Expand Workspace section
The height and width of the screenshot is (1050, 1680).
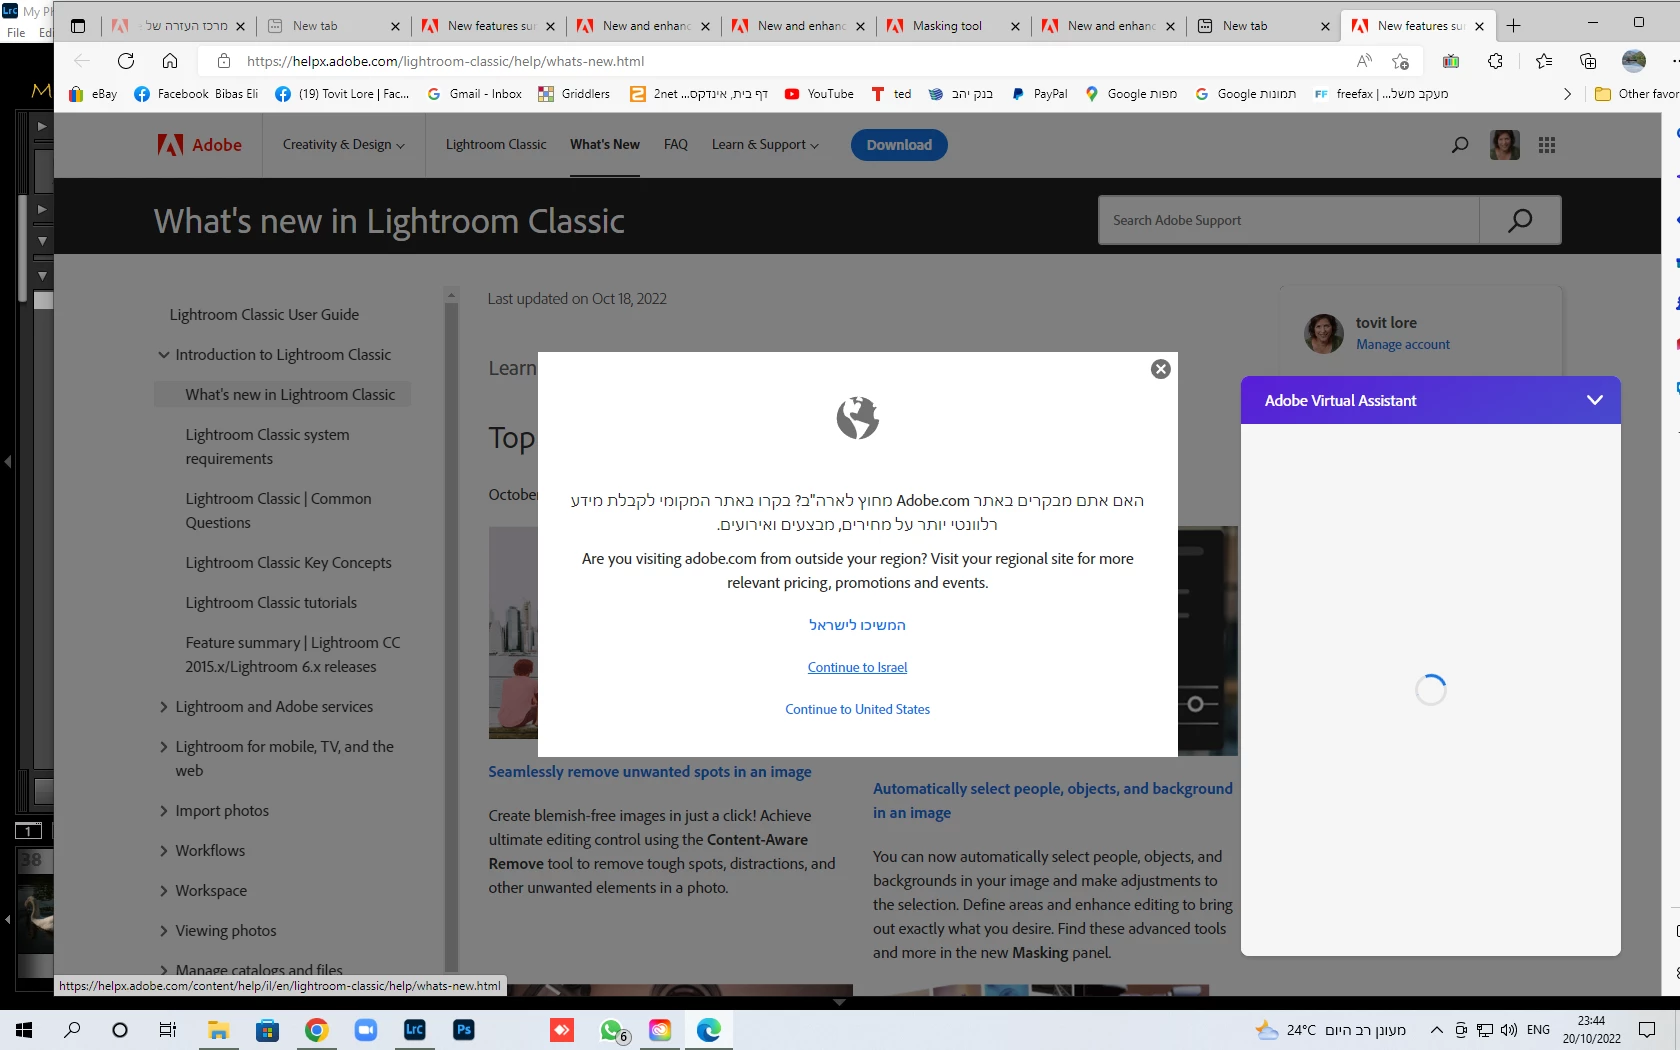tap(163, 891)
